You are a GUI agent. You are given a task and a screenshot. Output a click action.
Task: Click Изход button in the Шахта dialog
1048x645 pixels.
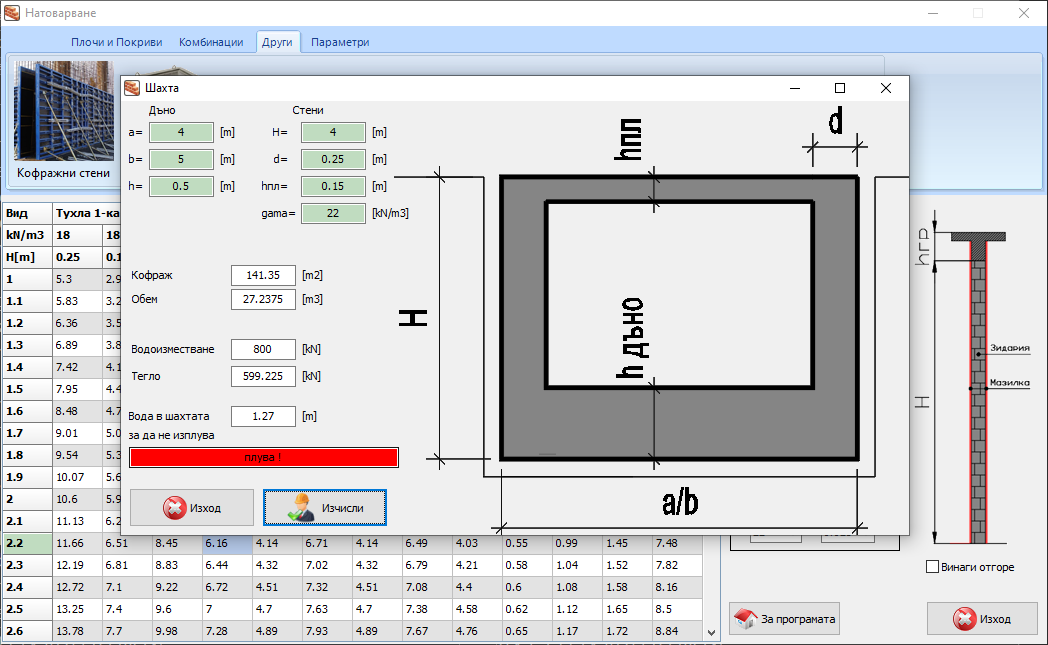pyautogui.click(x=193, y=508)
